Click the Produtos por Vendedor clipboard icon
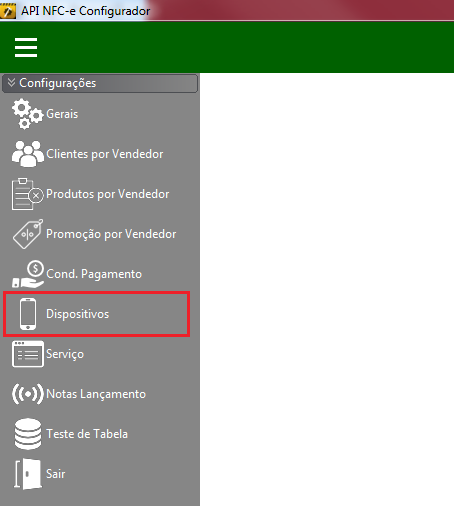This screenshot has width=454, height=506. tap(28, 194)
